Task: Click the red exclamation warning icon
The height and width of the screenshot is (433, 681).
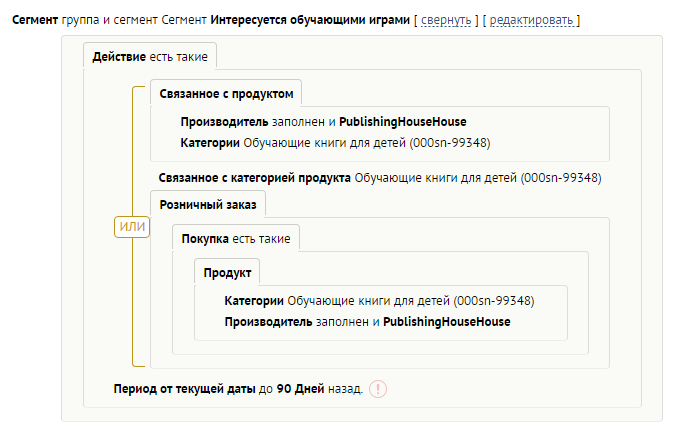Action: point(379,389)
